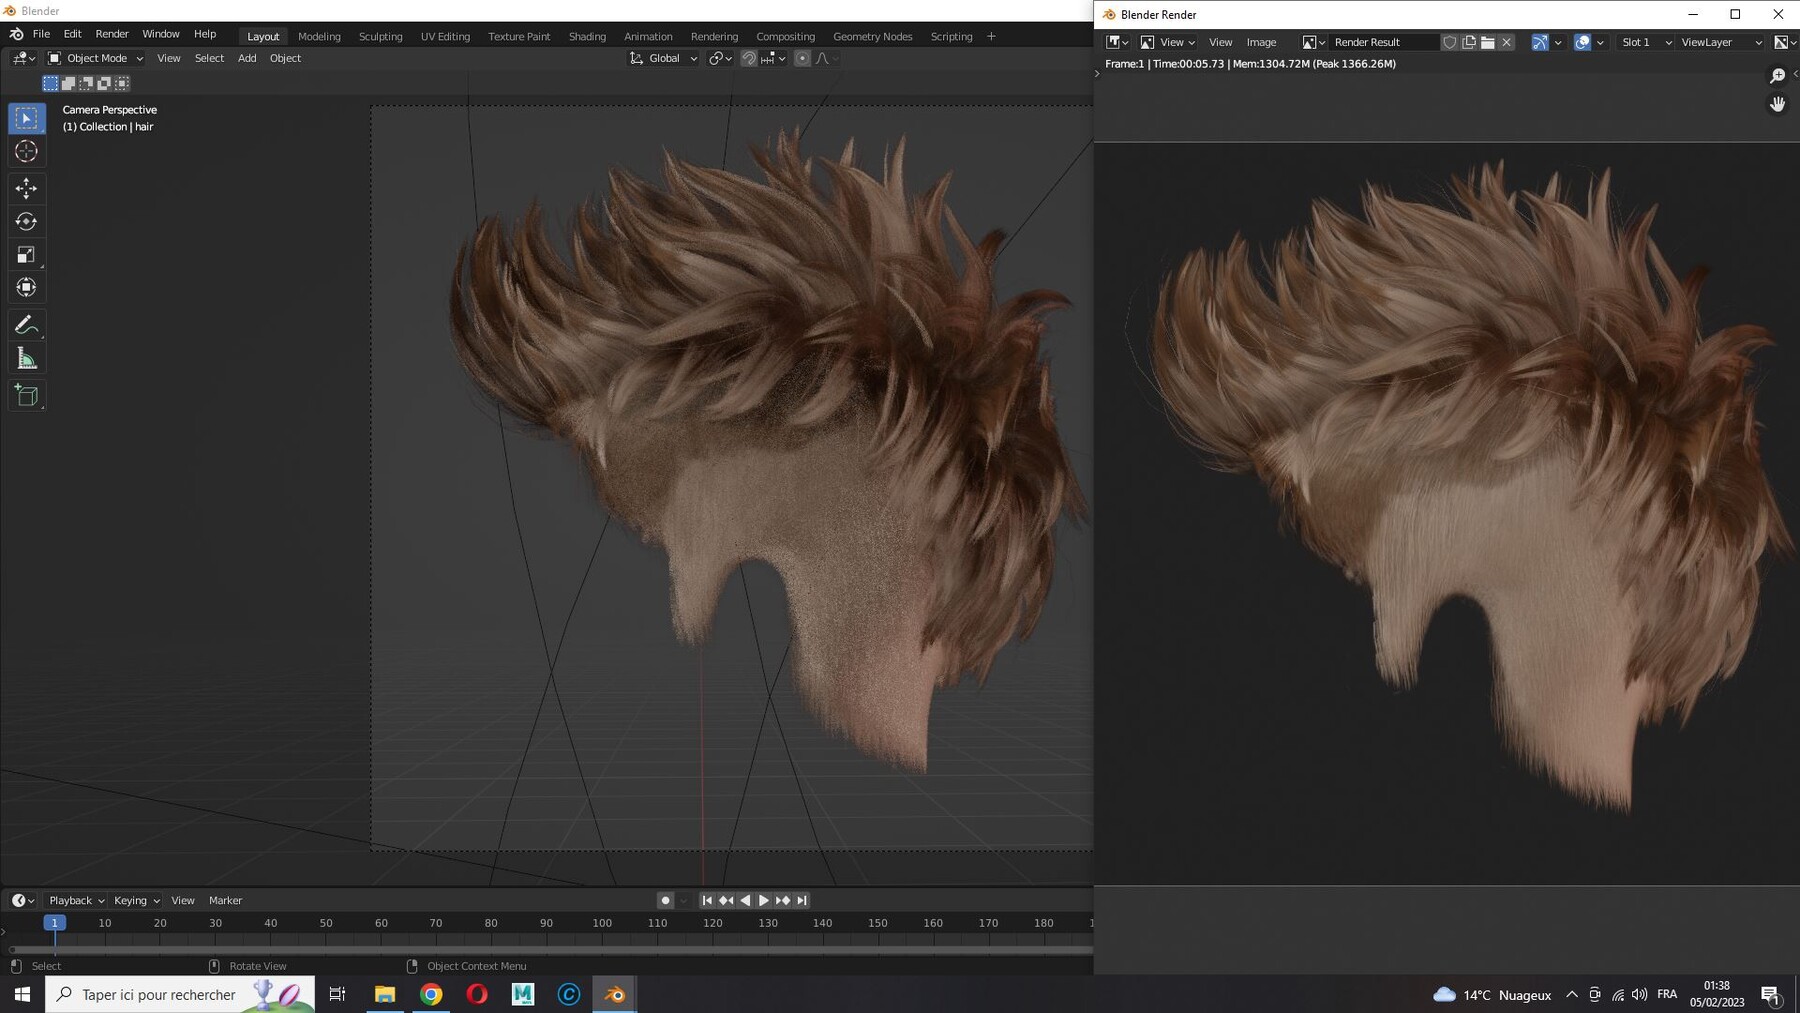Click the Windows search box

pyautogui.click(x=180, y=994)
